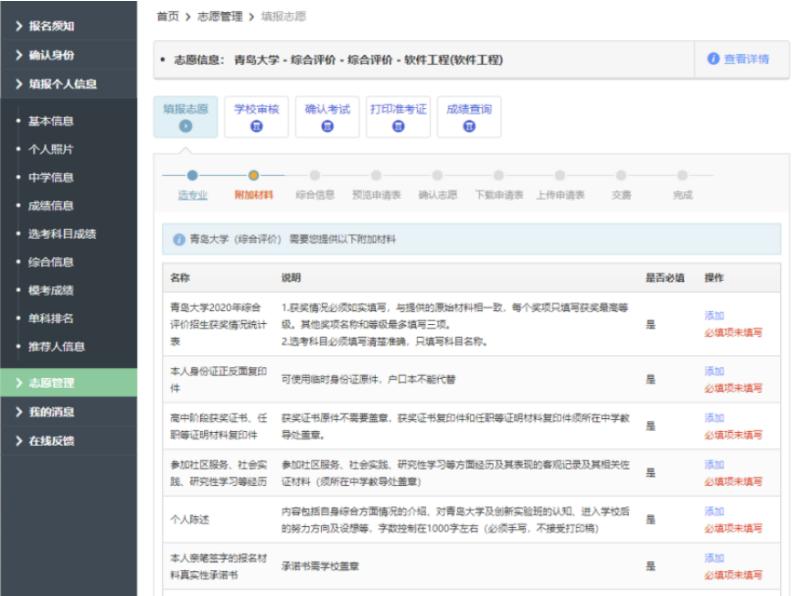793x596 pixels.
Task: Click the 综合信息 step dot
Action: coord(315,176)
